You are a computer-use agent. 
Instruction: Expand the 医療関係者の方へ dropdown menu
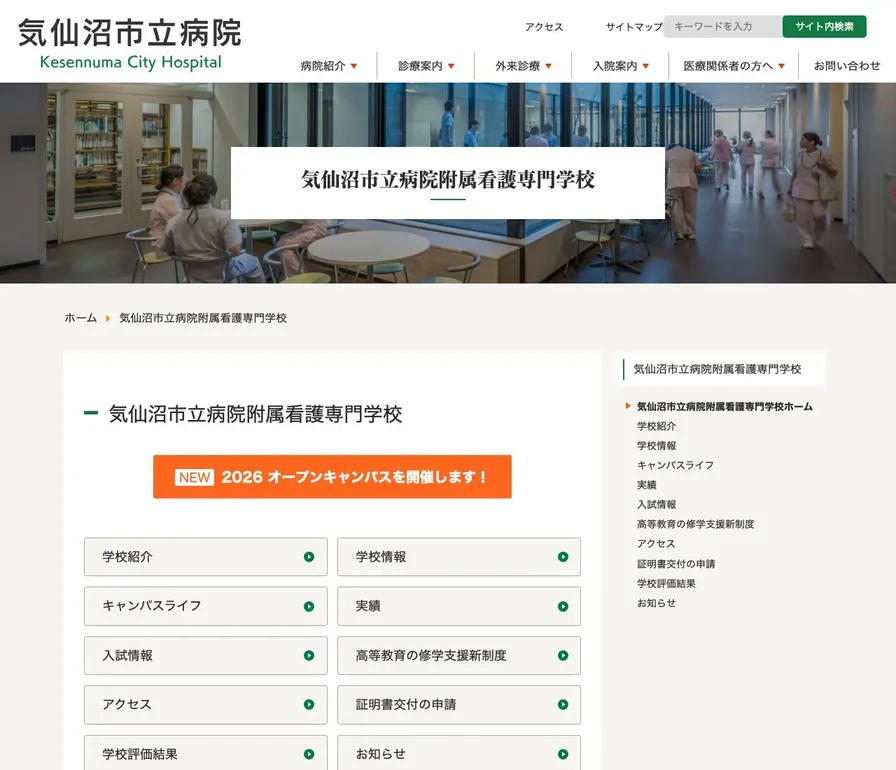coord(734,66)
